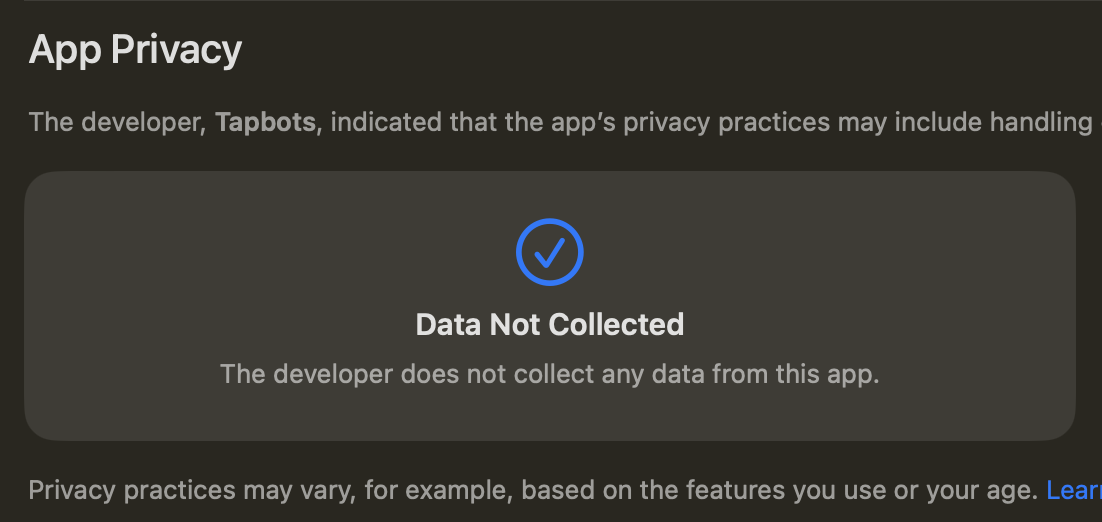This screenshot has height=522, width=1102.
Task: Click the words 'may include handling' in description
Action: [965, 123]
